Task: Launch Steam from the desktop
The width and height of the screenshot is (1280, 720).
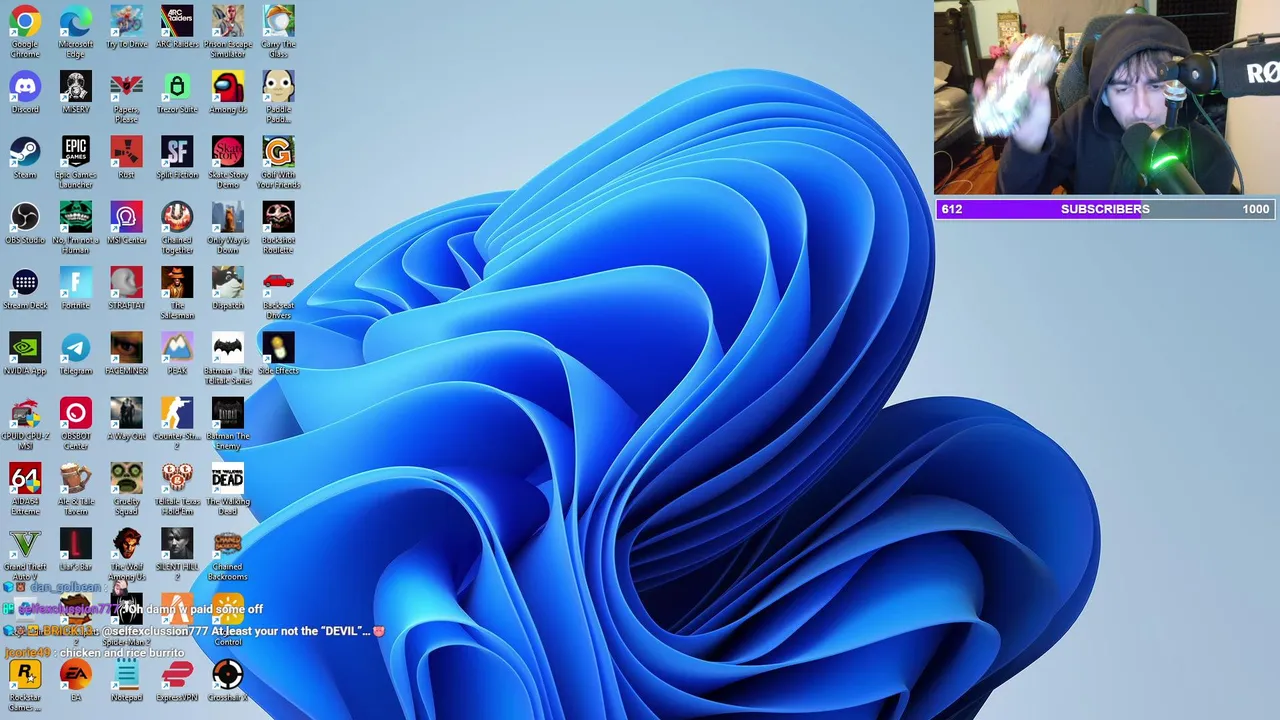Action: tap(25, 158)
